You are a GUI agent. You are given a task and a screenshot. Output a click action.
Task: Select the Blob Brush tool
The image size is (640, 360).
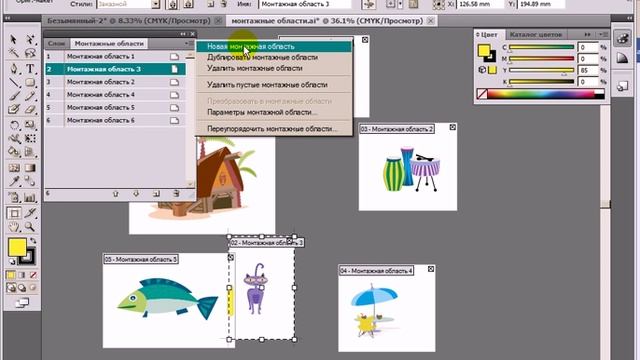[x=13, y=109]
